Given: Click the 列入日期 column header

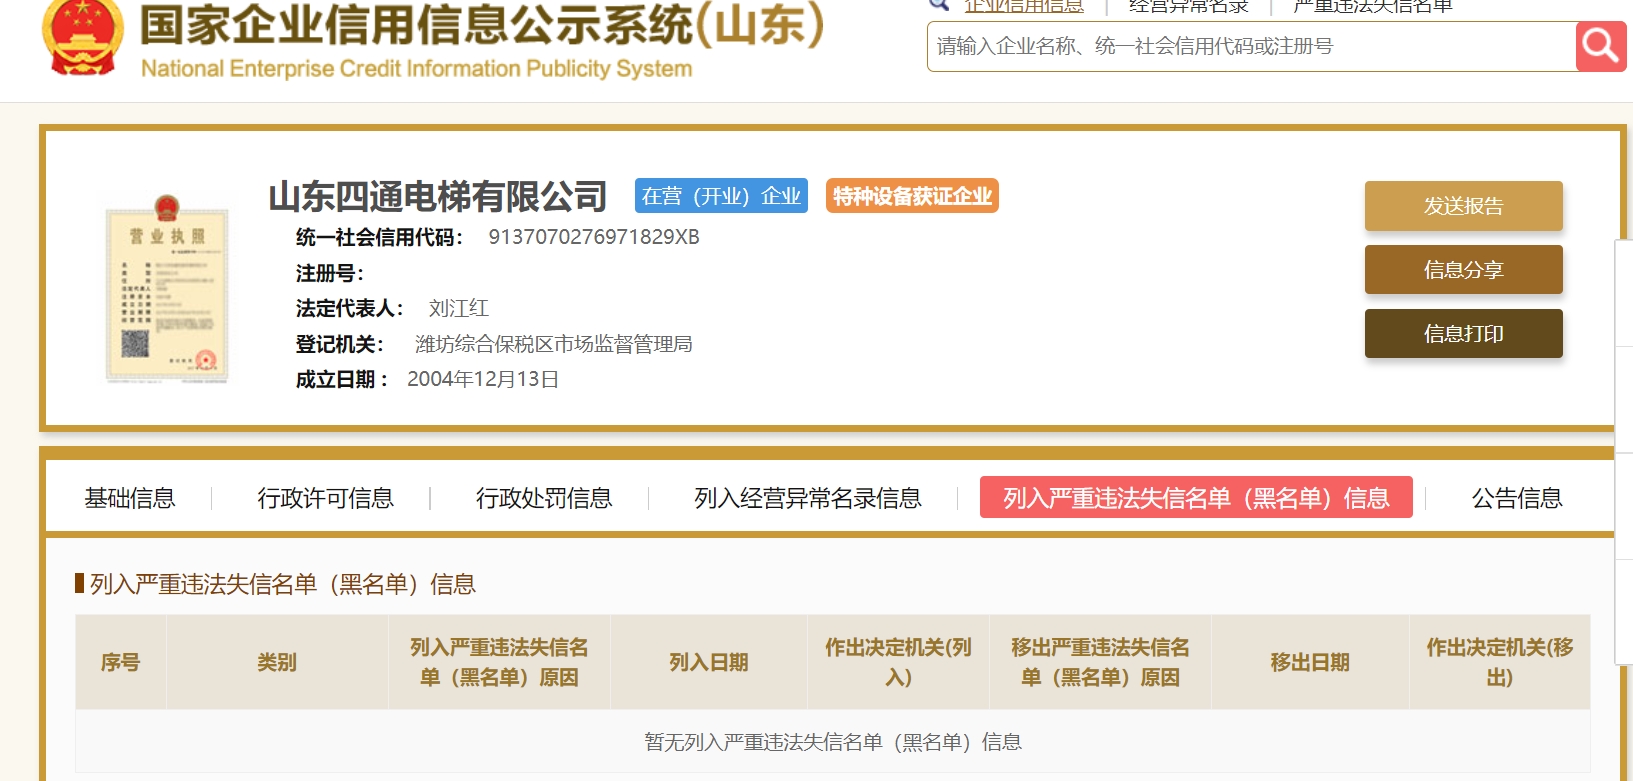Looking at the screenshot, I should pos(709,662).
